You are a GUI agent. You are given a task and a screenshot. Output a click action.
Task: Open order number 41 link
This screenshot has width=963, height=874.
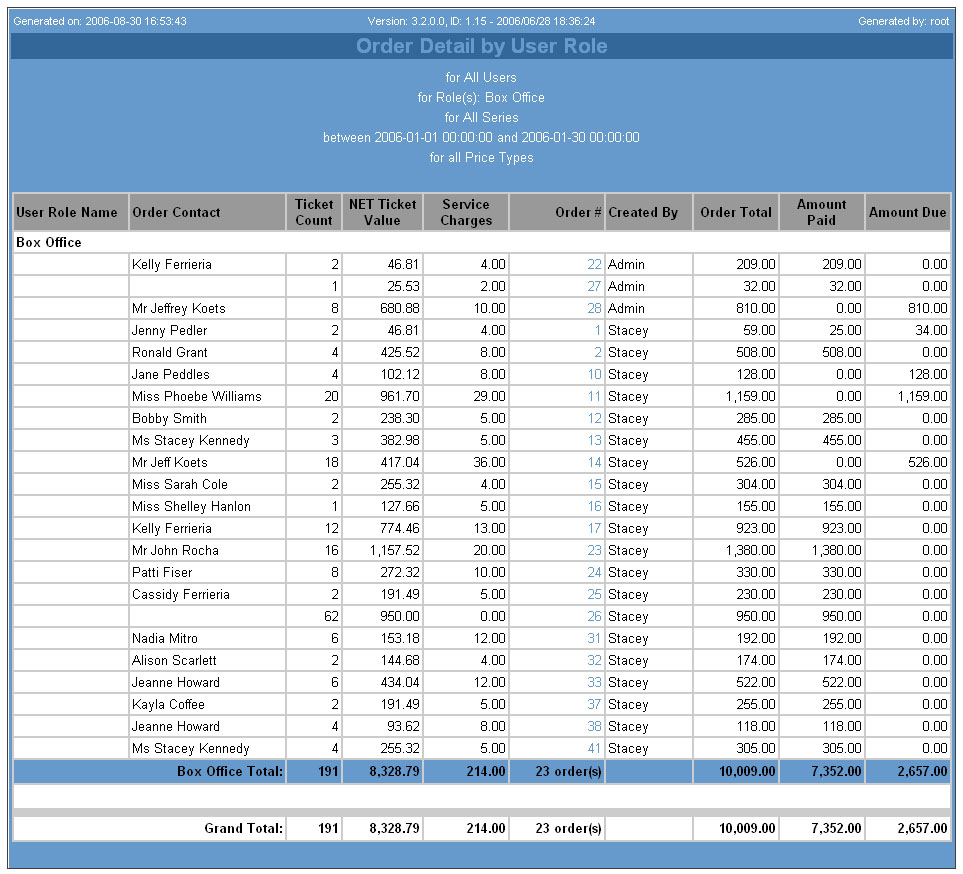click(x=594, y=749)
